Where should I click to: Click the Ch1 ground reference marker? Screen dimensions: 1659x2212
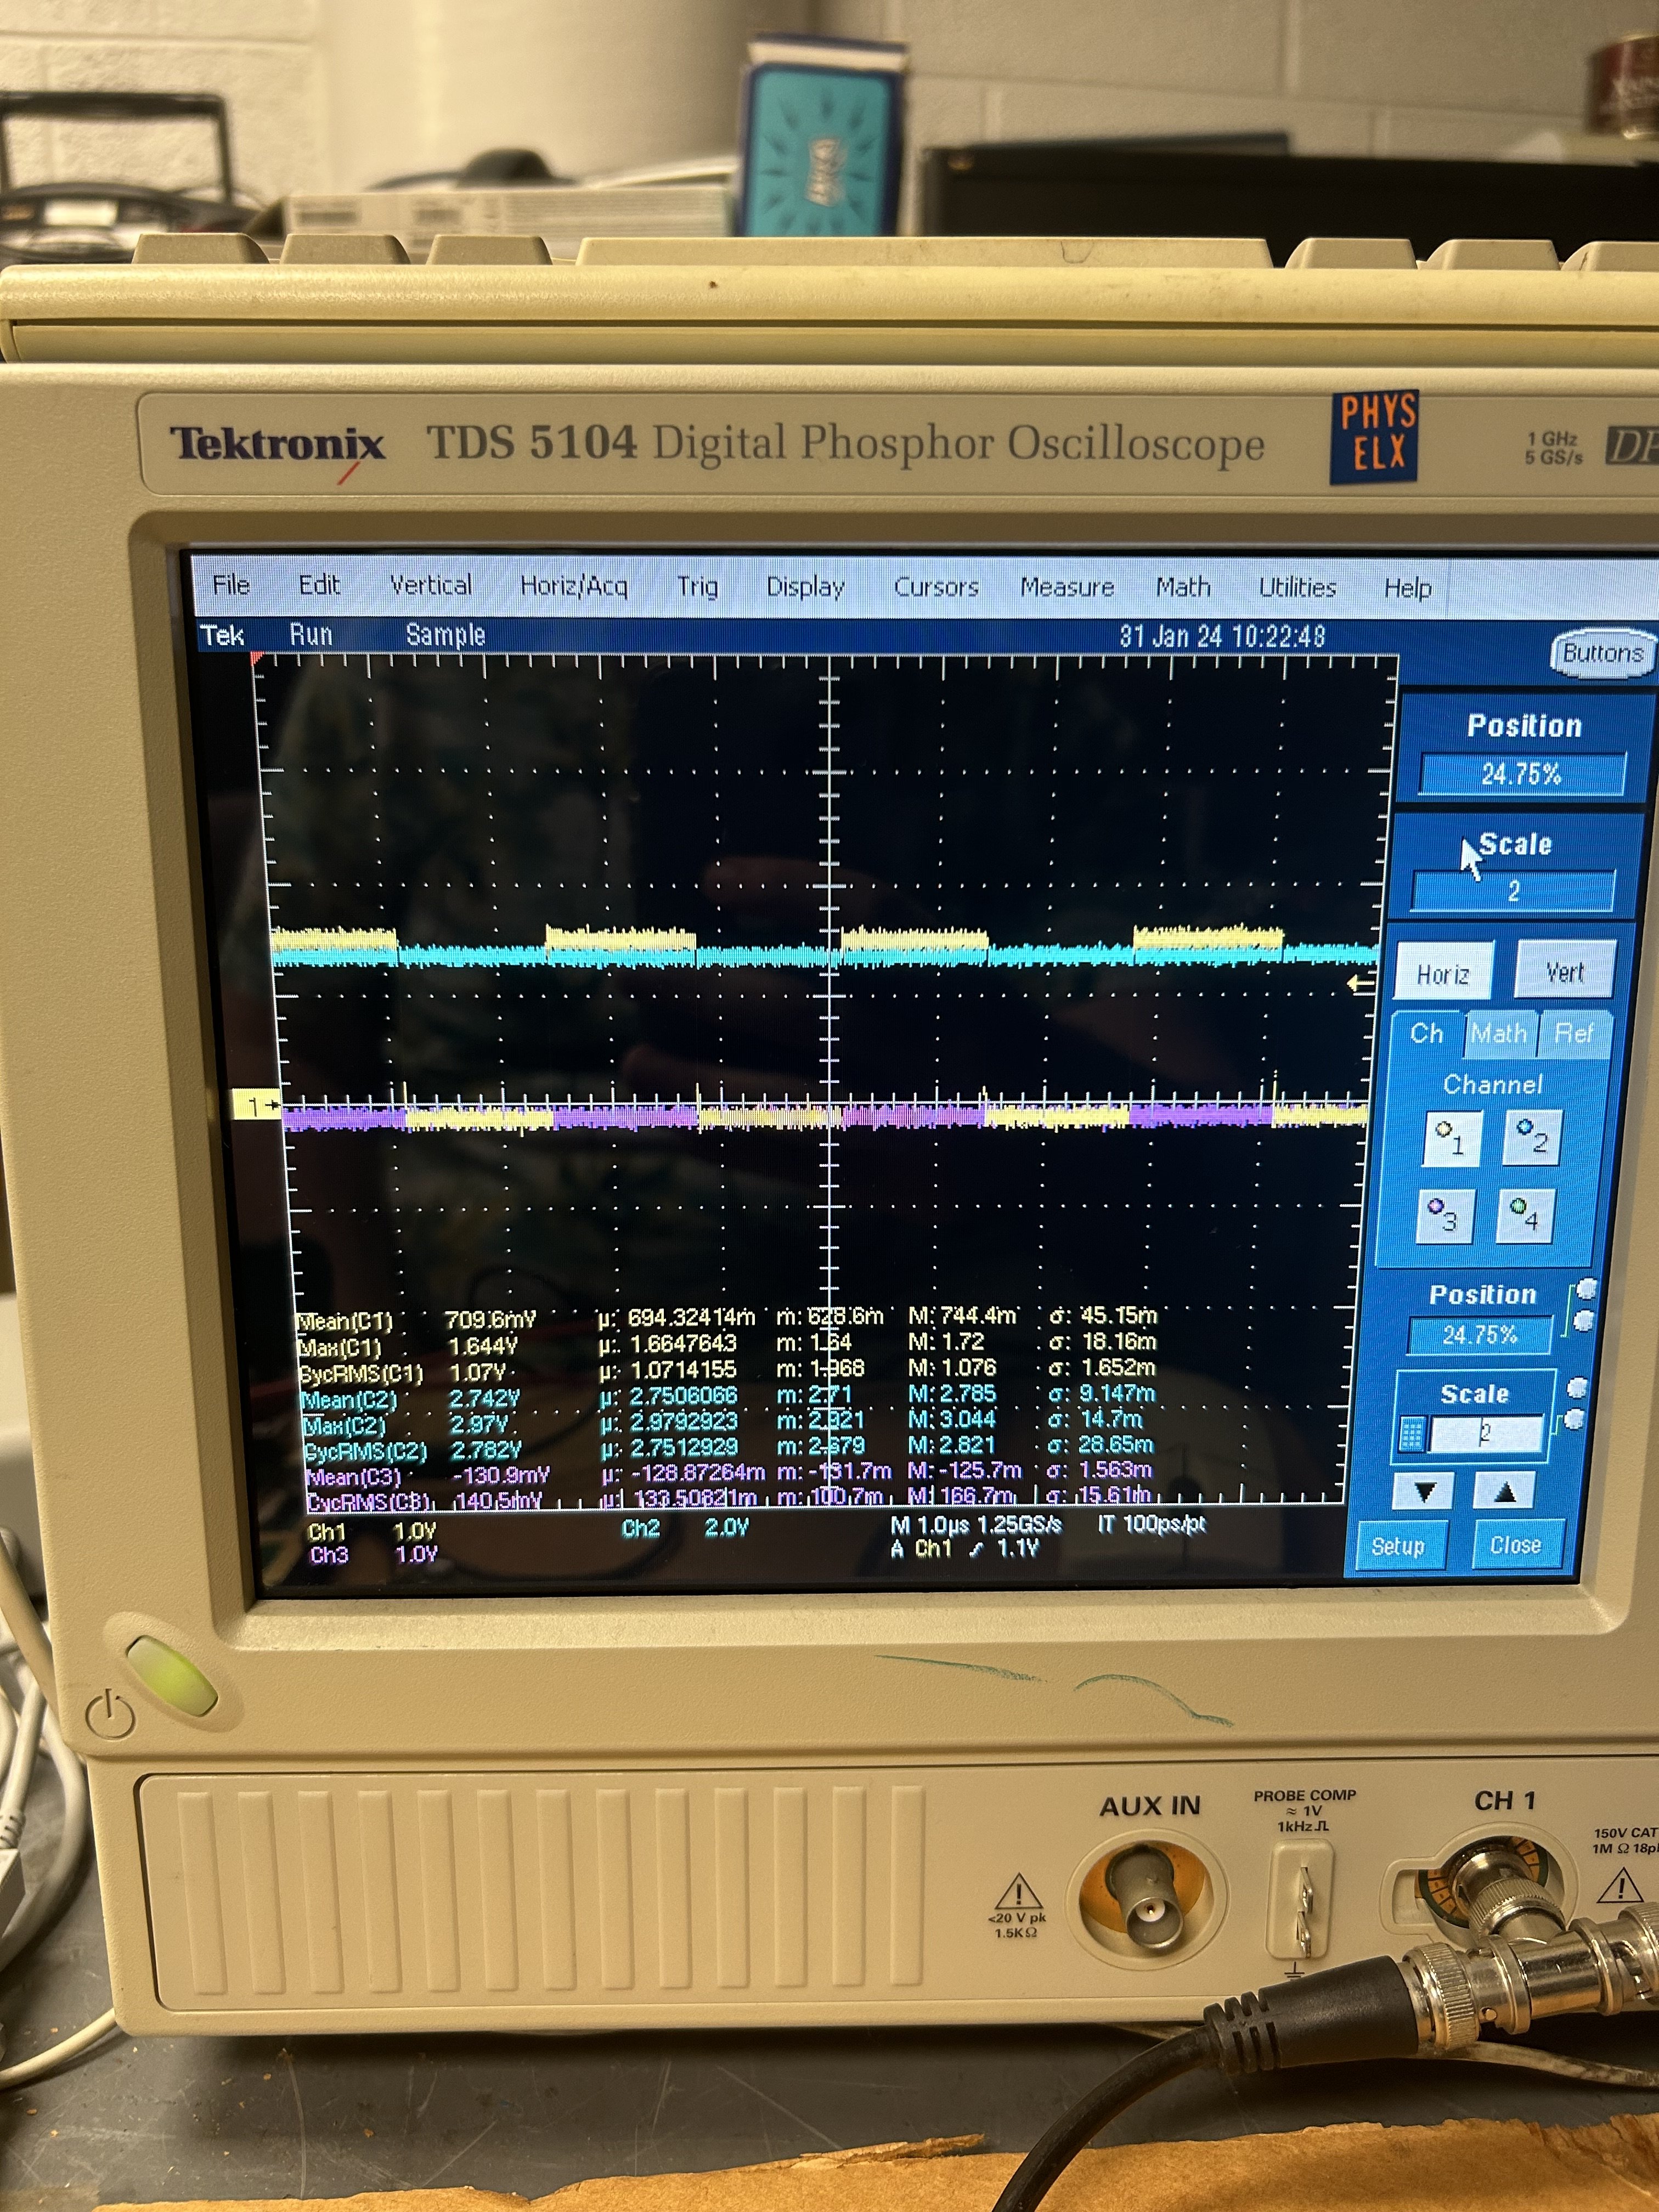coord(257,1106)
